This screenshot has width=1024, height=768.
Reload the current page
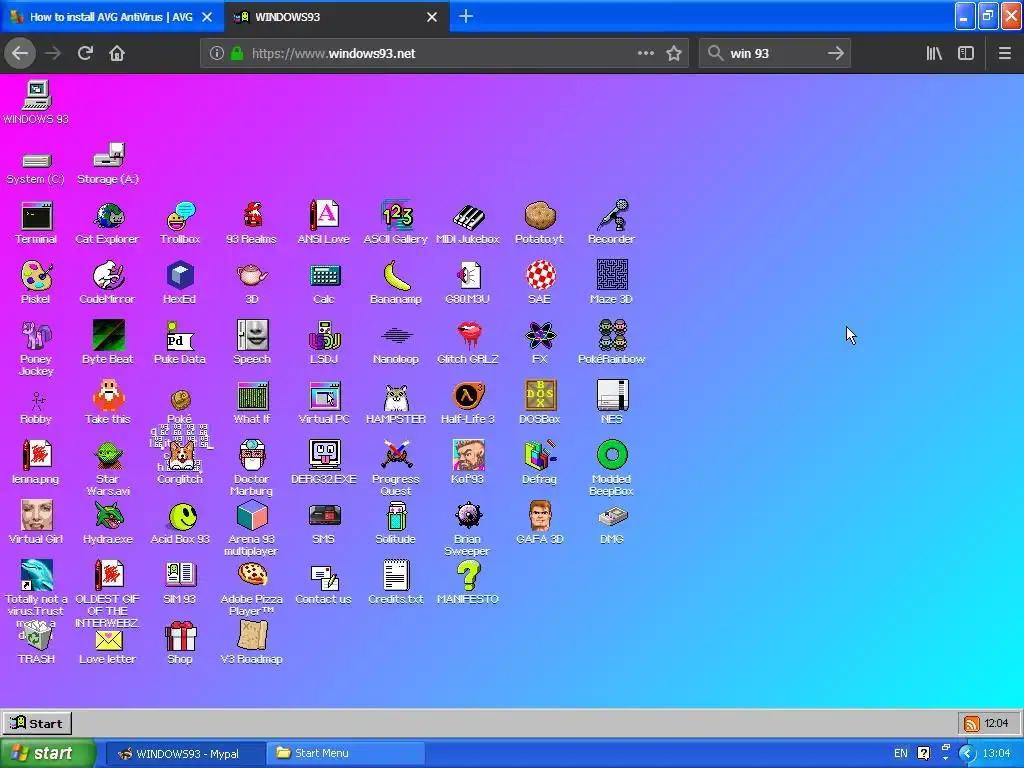click(85, 53)
